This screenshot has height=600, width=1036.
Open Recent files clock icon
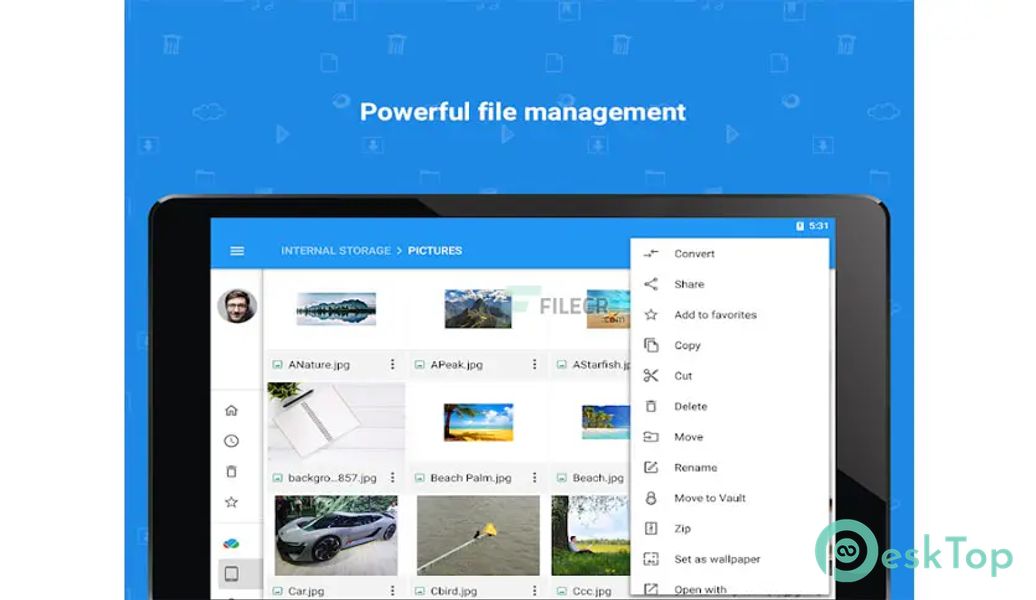[231, 441]
